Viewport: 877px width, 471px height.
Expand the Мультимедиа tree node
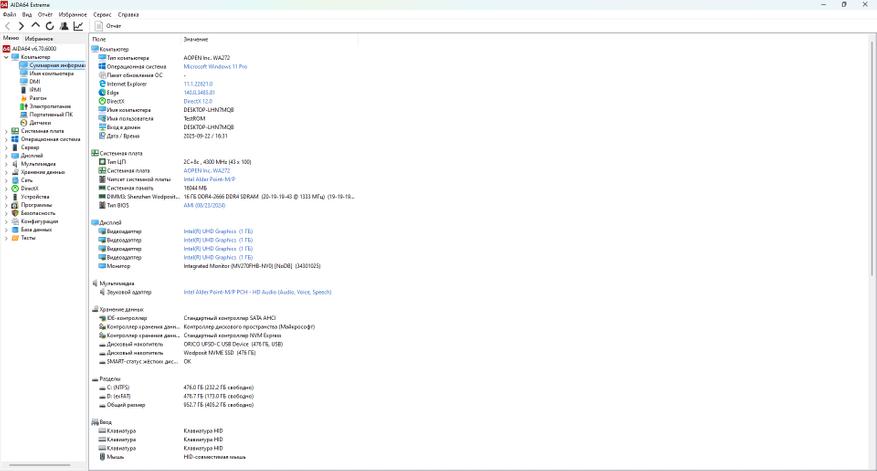(6, 164)
